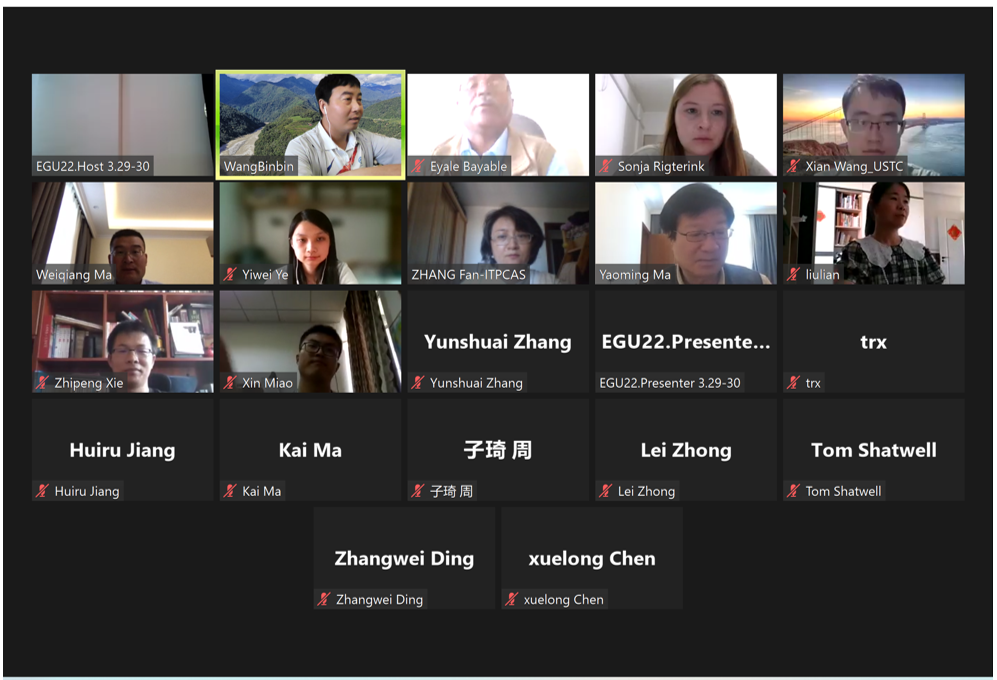The image size is (997, 680).
Task: Click the Yunshuai Zhang participant tile
Action: point(498,342)
